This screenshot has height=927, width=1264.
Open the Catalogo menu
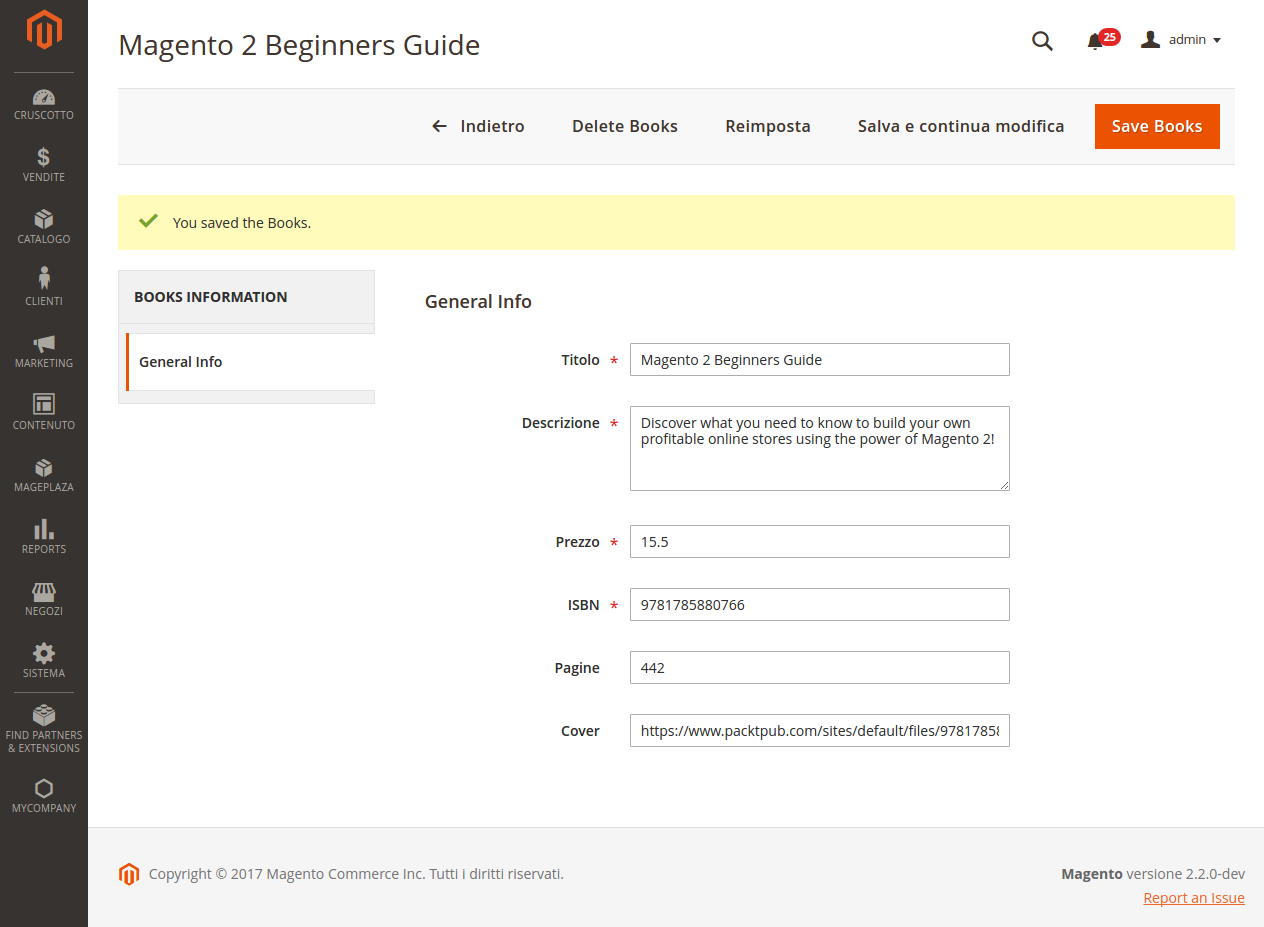click(x=44, y=228)
